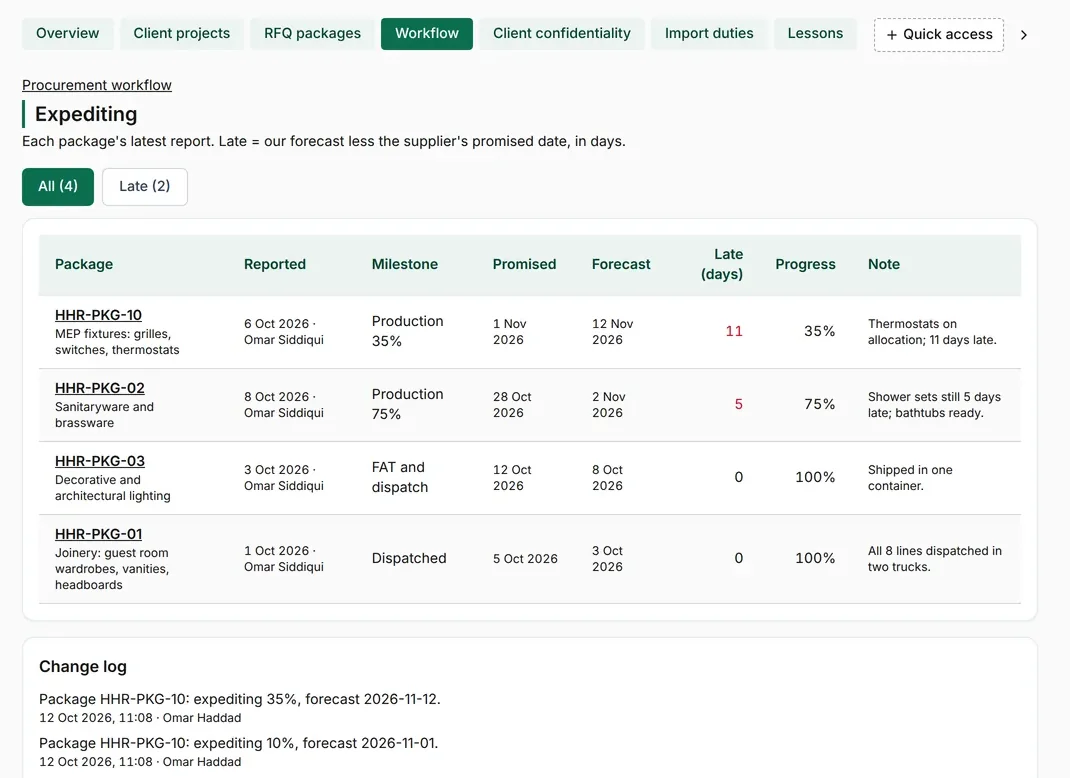Click 'MEP fixtures: grilles, switches, thermostats' description
Viewport: 1070px width, 778px height.
117,342
